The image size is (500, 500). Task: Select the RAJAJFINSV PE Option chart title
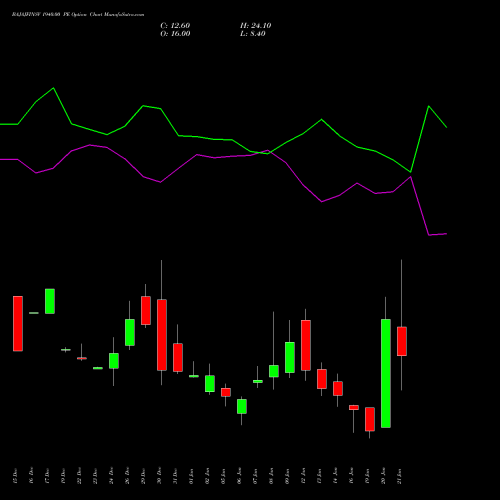click(x=78, y=15)
